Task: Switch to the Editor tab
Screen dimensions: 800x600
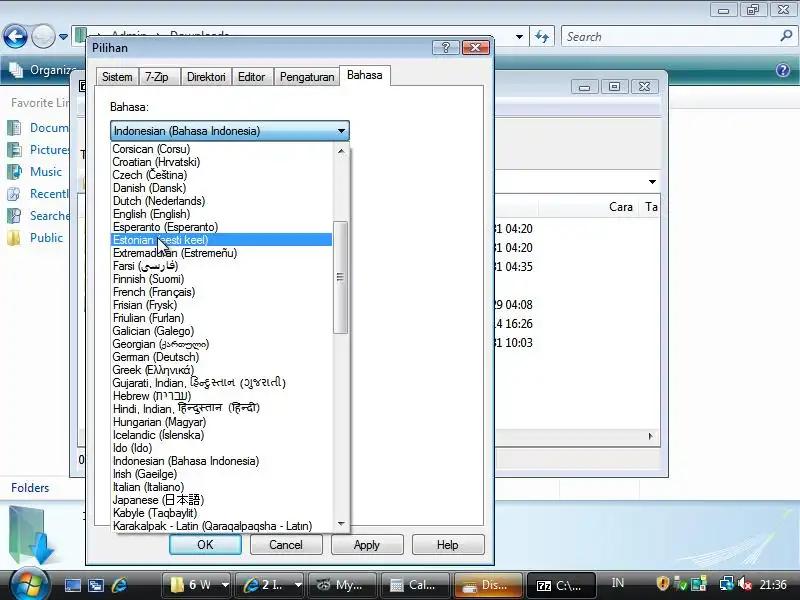Action: click(252, 77)
